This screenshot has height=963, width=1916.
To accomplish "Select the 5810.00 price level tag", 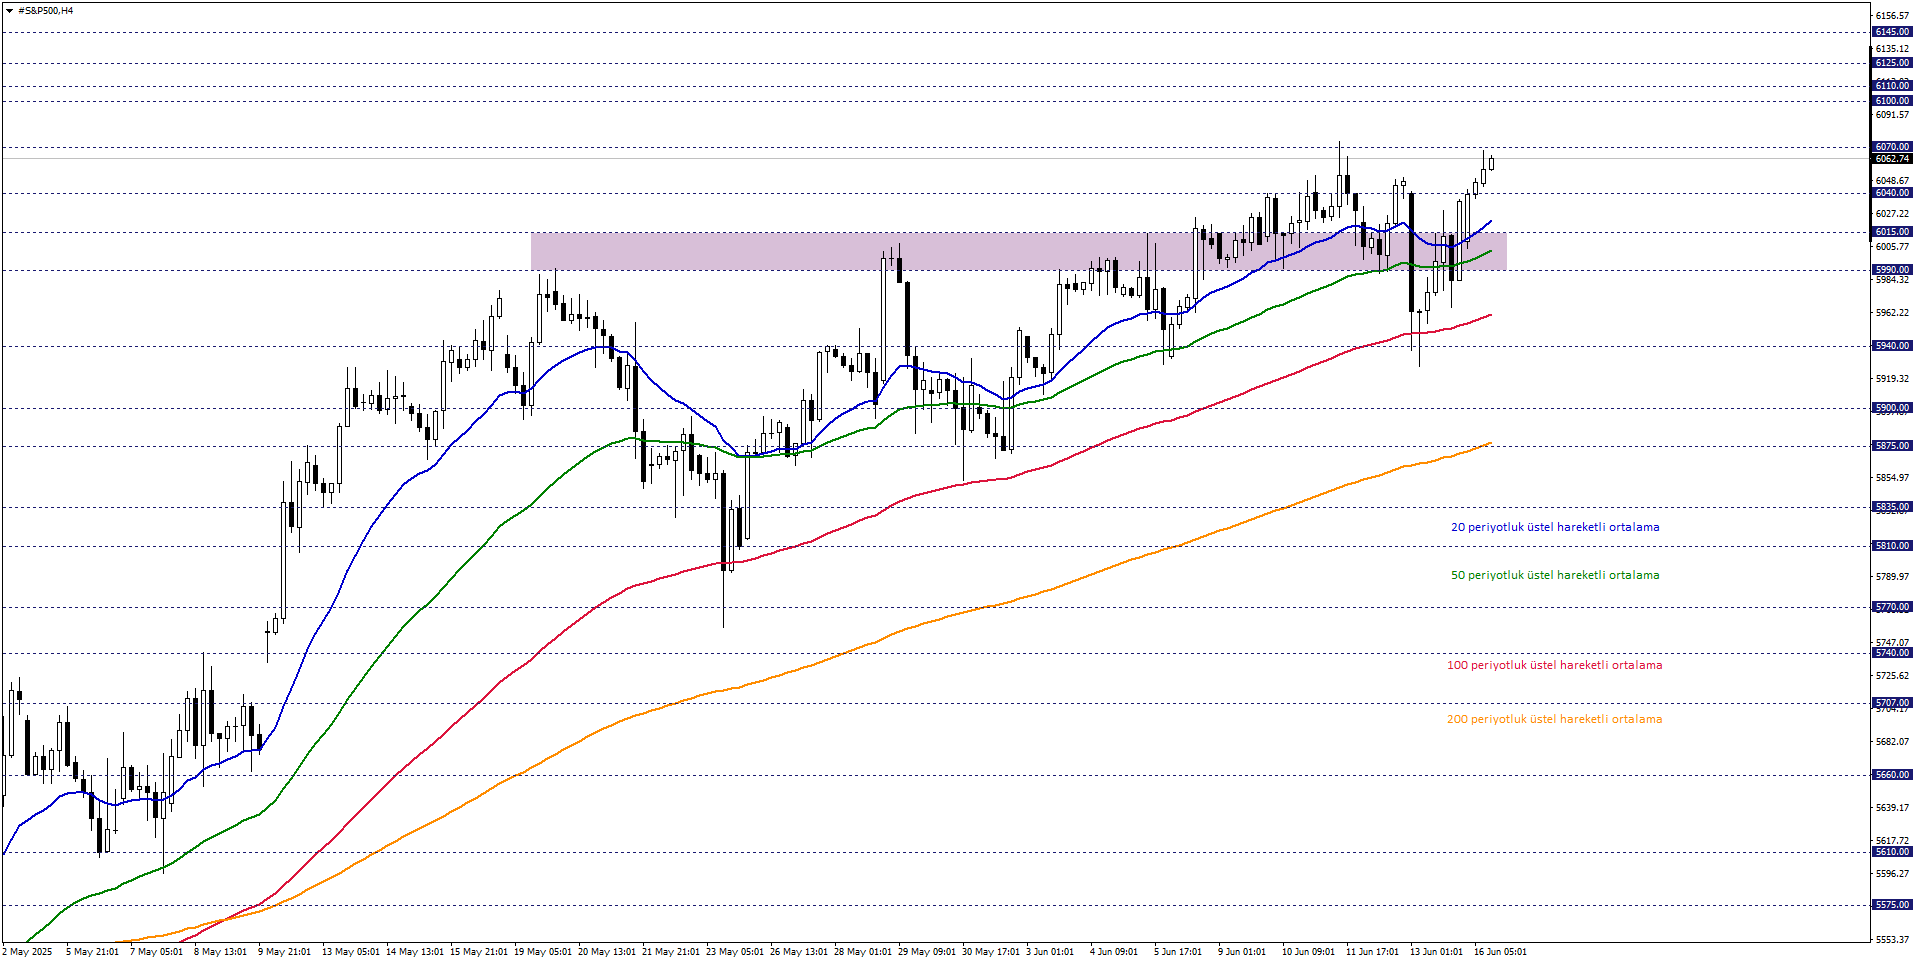I will click(1892, 546).
